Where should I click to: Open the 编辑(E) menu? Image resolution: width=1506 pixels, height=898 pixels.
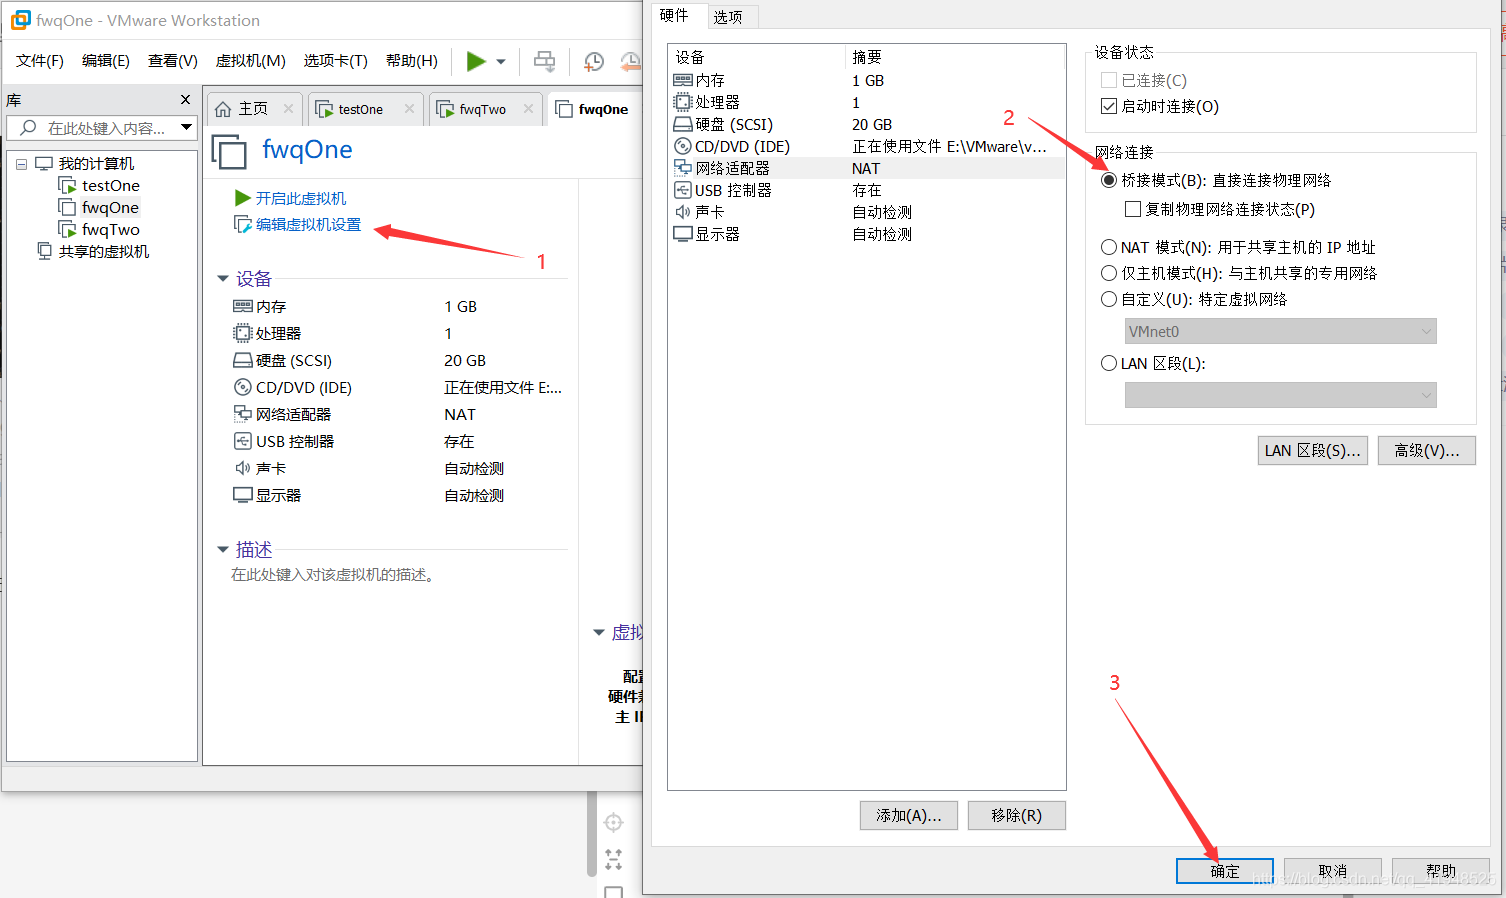pos(106,61)
